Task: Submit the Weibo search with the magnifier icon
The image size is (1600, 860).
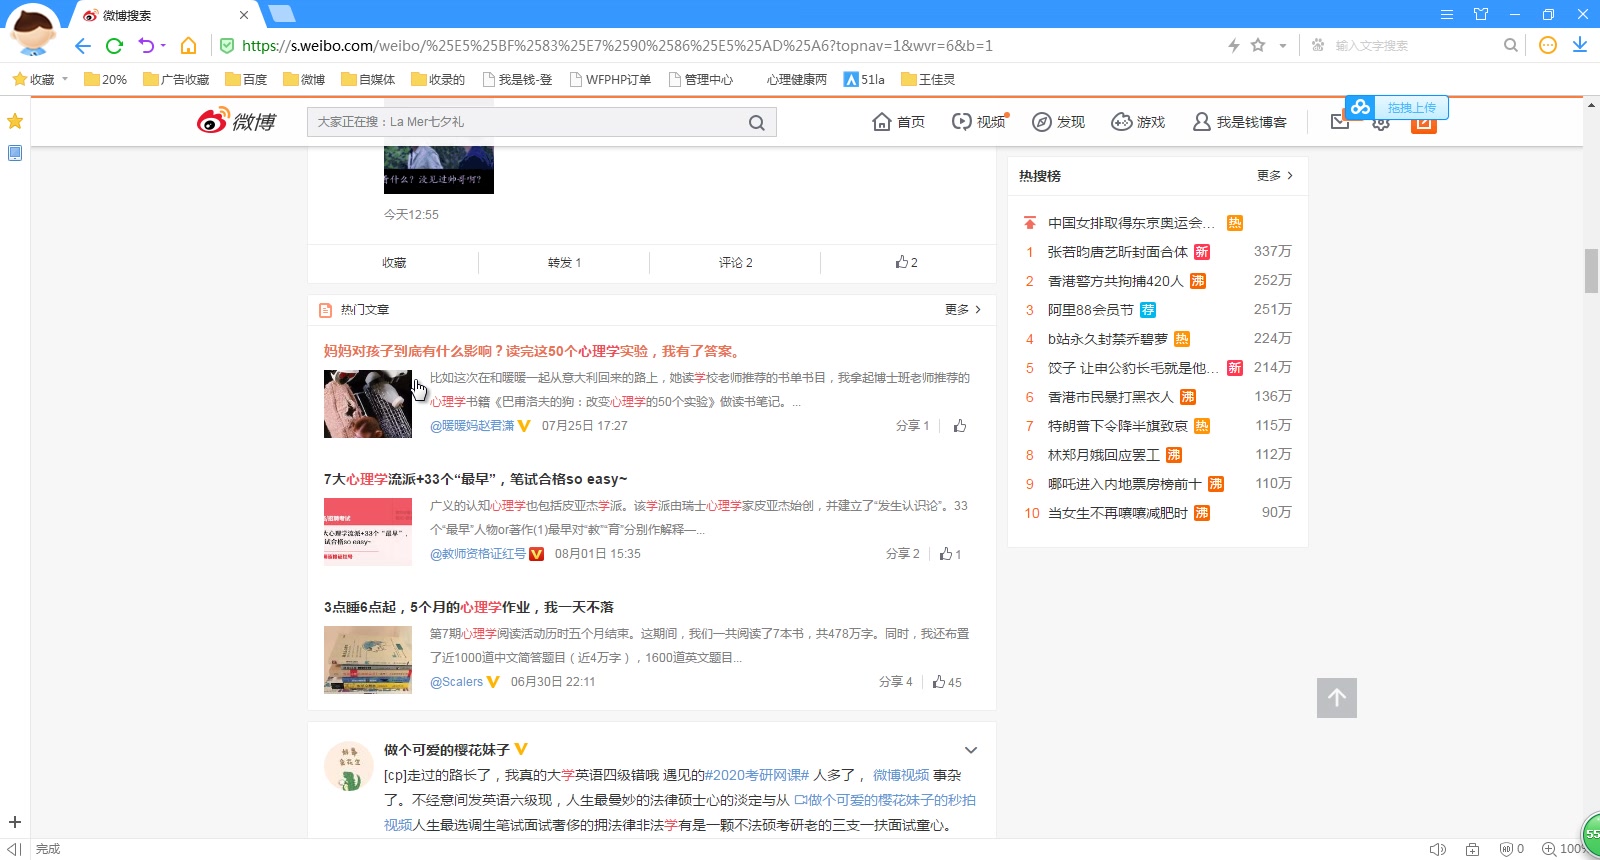Action: click(x=757, y=122)
